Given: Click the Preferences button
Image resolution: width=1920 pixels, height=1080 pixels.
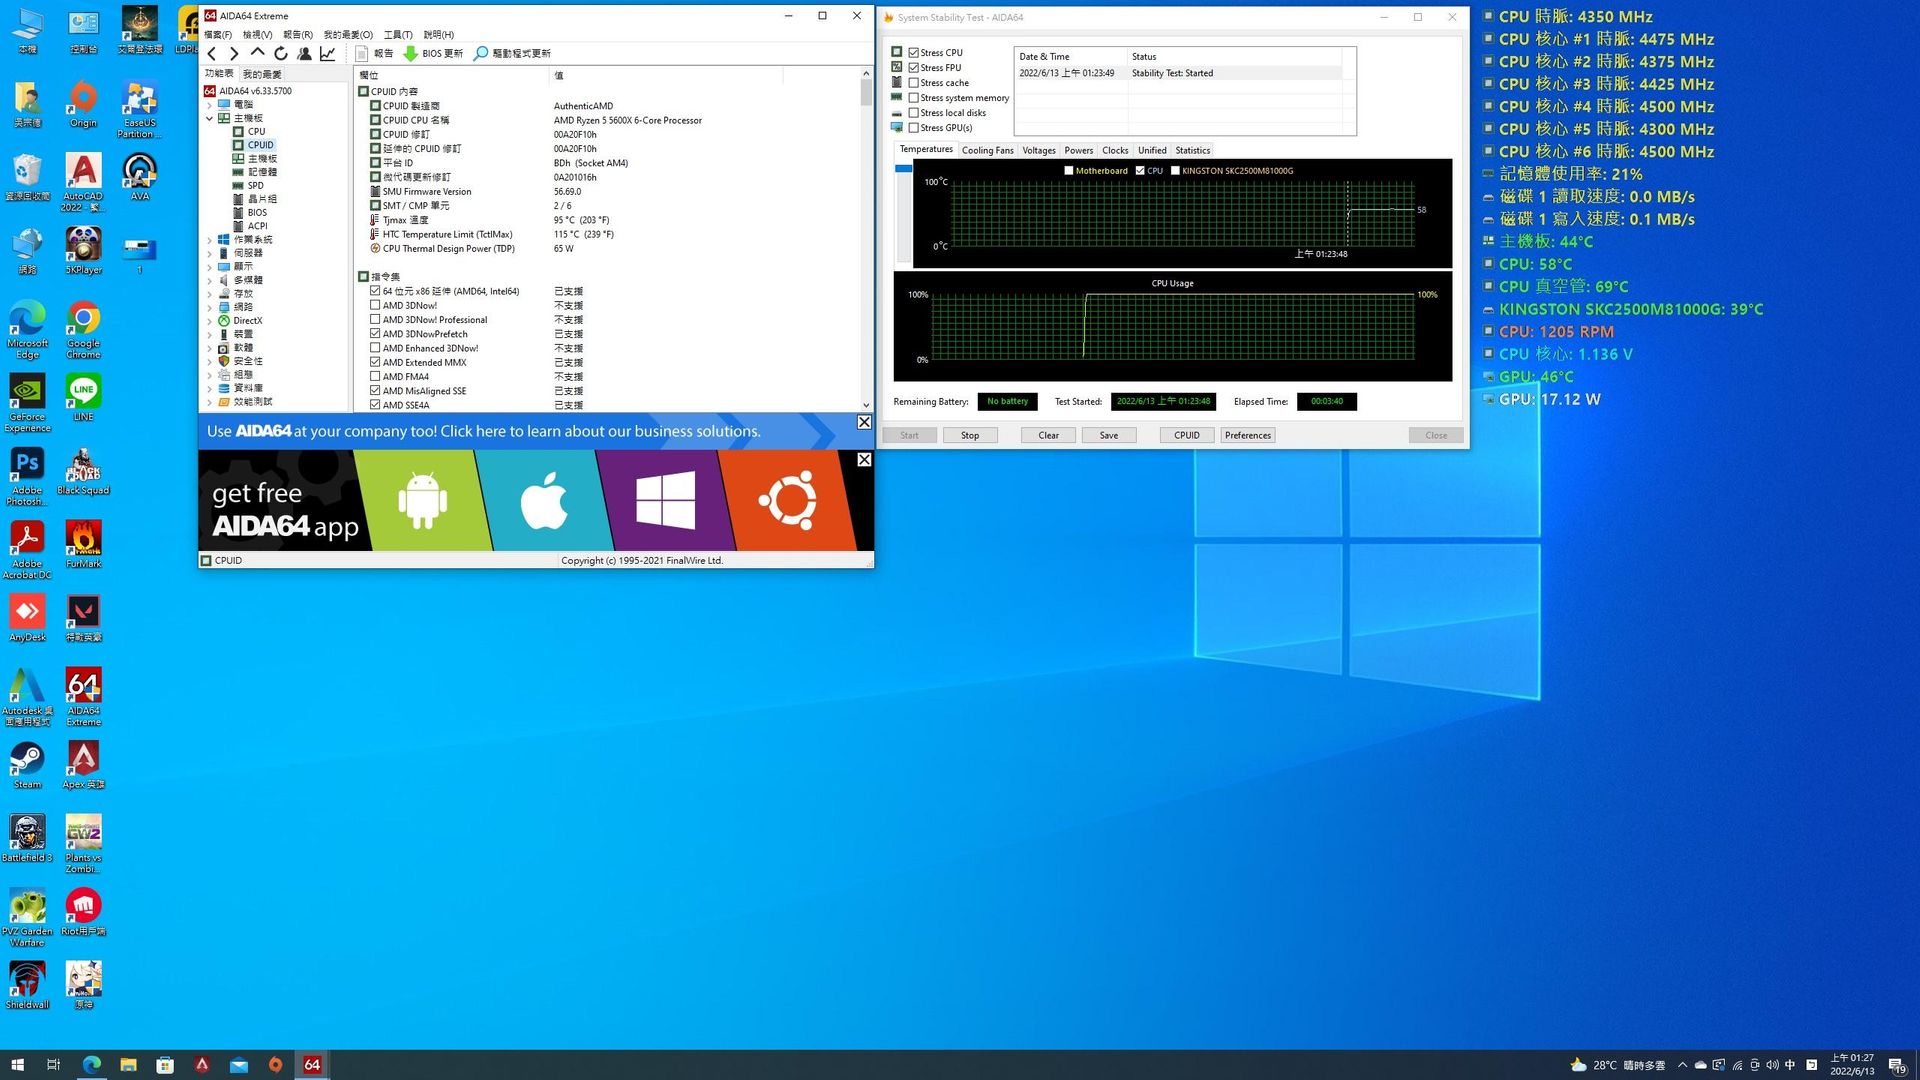Looking at the screenshot, I should coord(1247,435).
